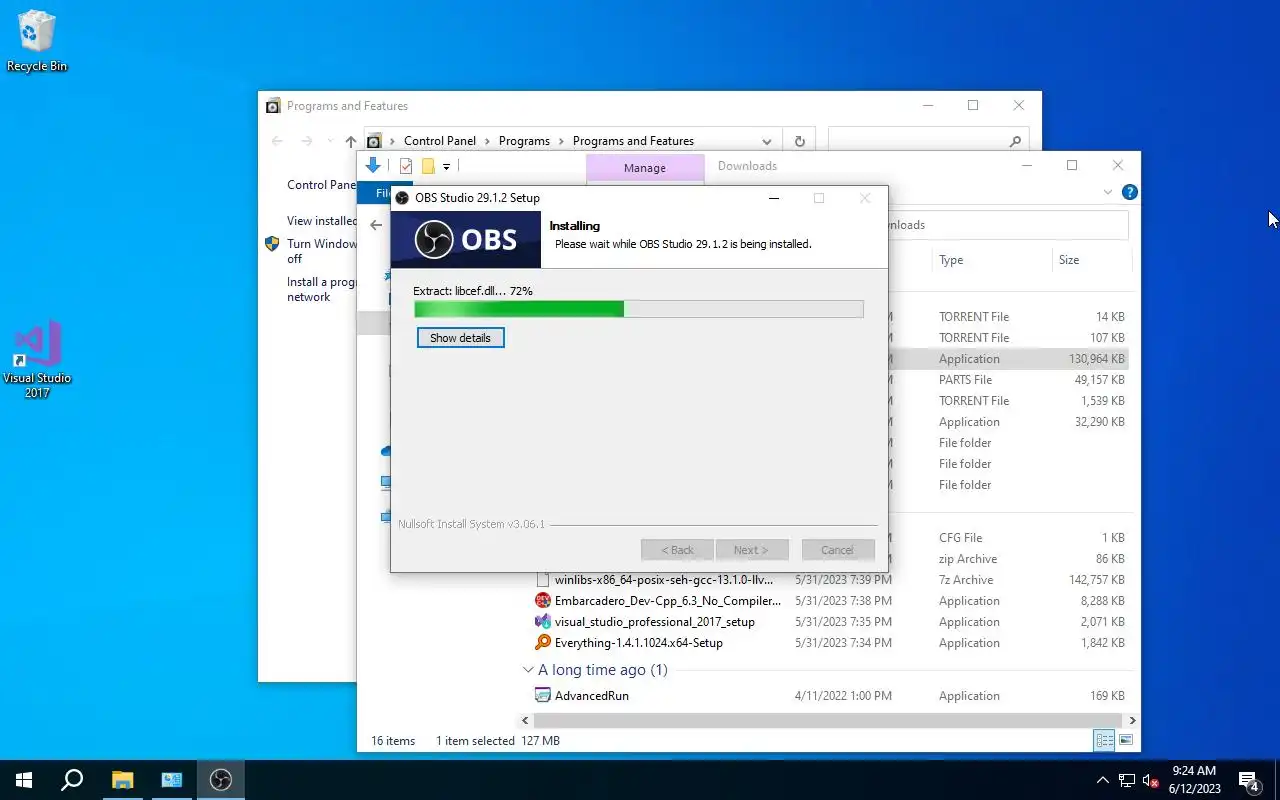Viewport: 1280px width, 800px height.
Task: Refresh Programs and Features window
Action: point(799,141)
